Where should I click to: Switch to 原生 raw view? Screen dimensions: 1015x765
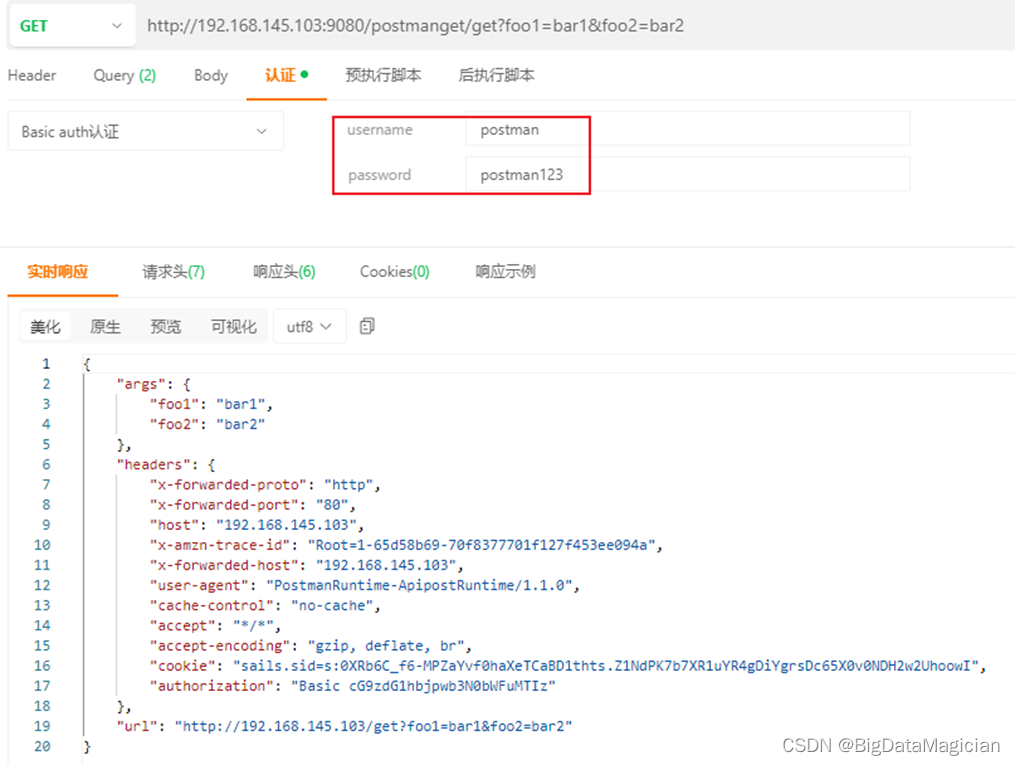[x=105, y=326]
